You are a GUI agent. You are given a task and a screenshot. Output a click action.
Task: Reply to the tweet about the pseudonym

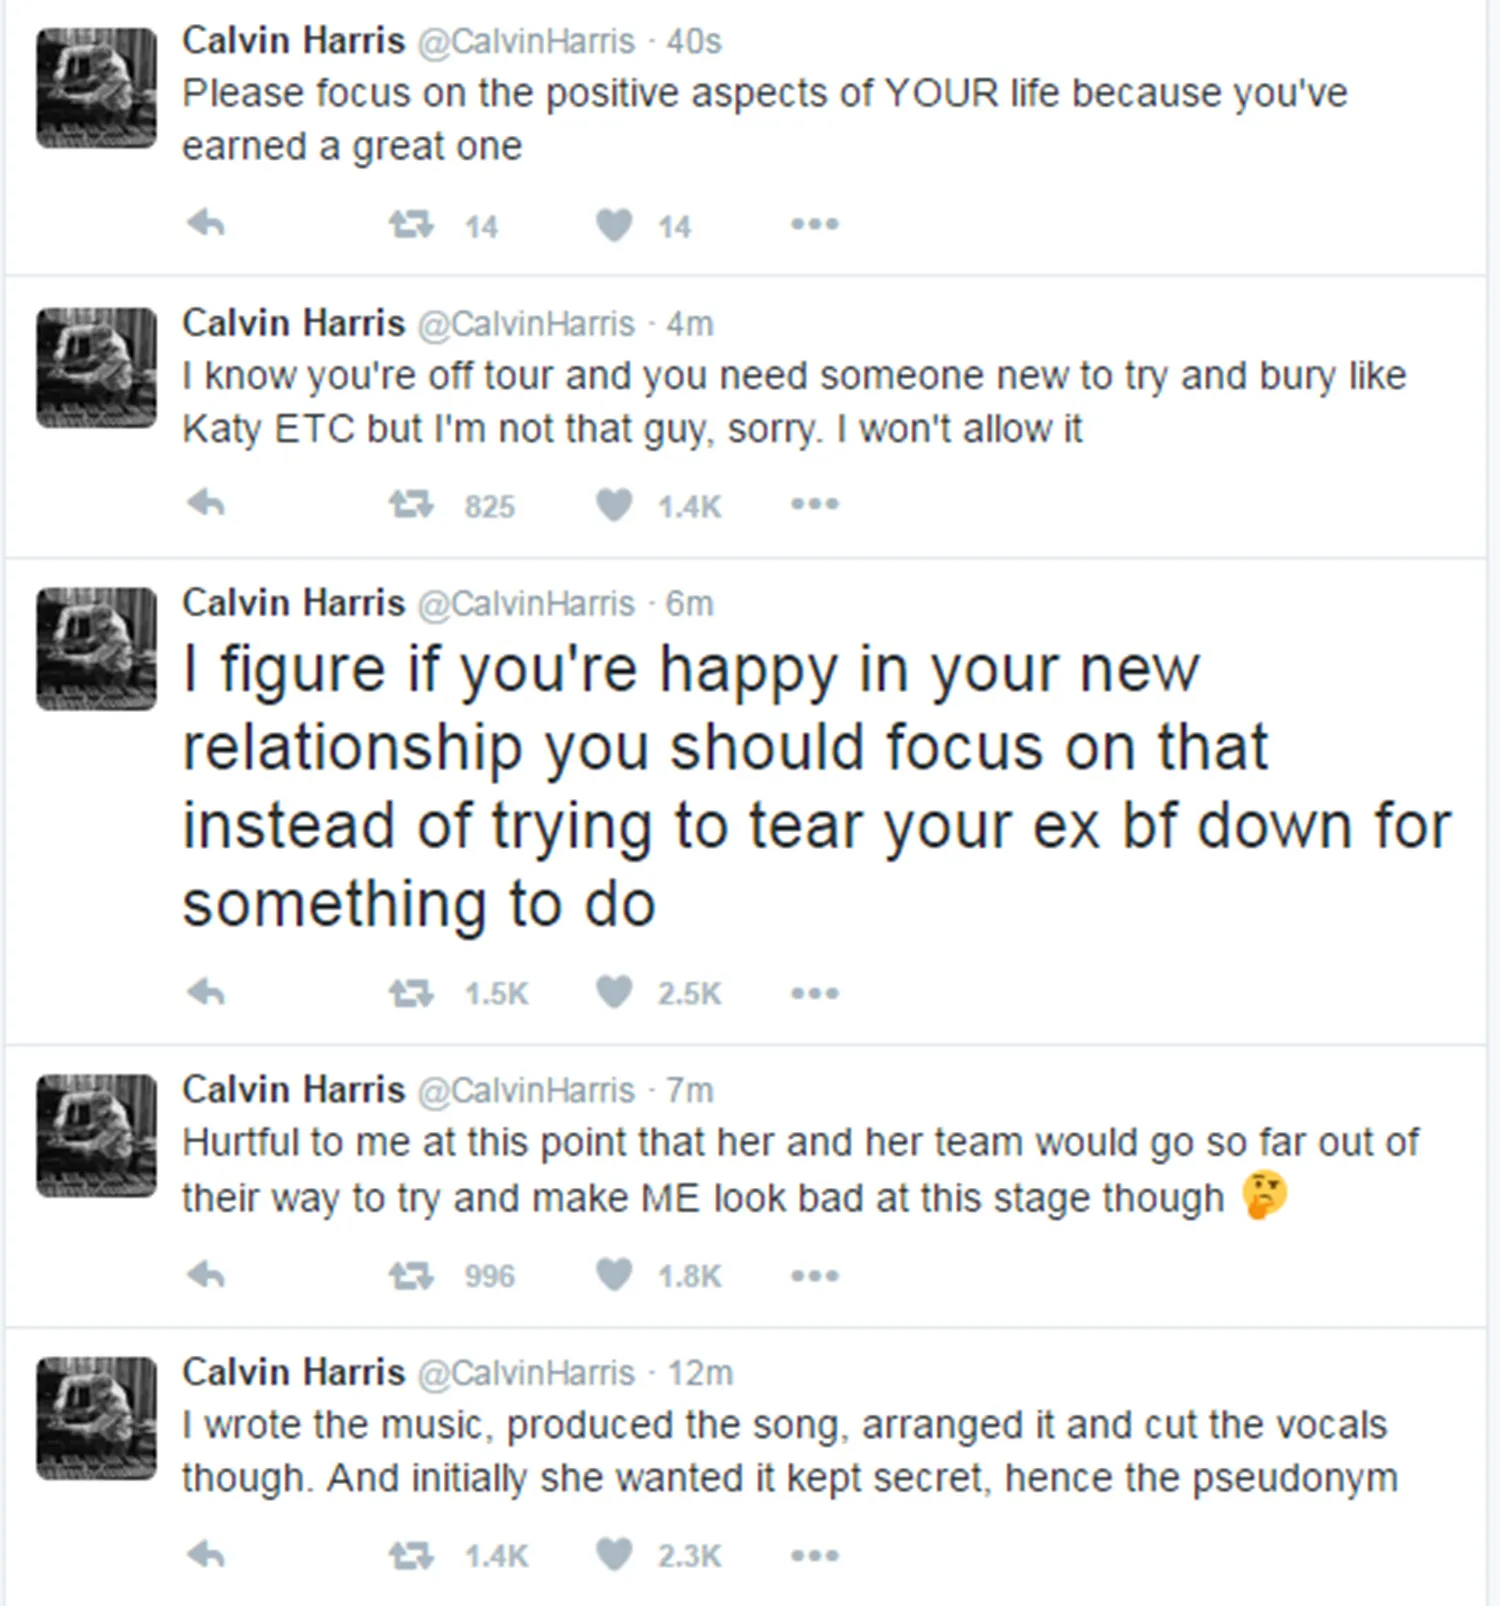[x=206, y=1555]
